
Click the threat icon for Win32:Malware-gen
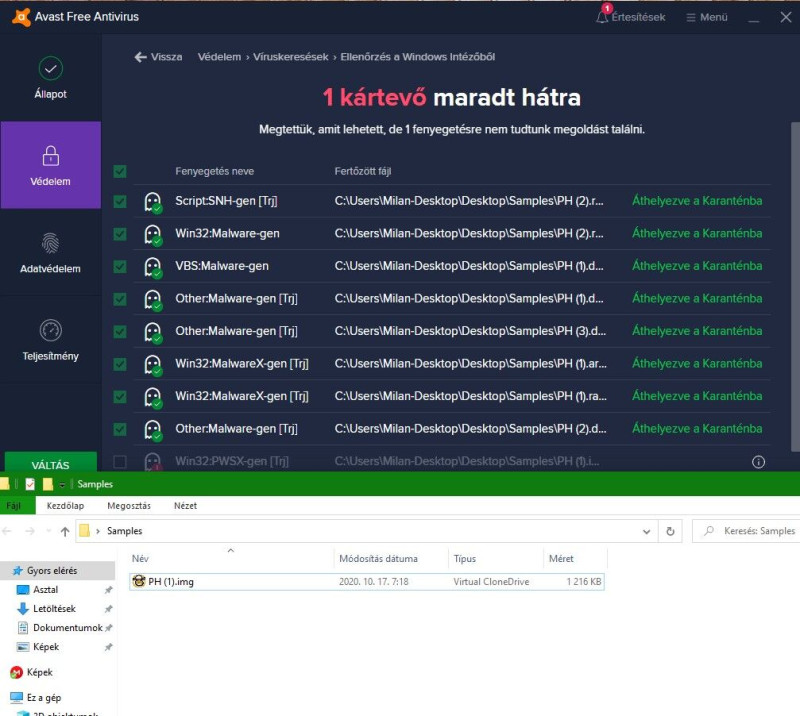[153, 235]
